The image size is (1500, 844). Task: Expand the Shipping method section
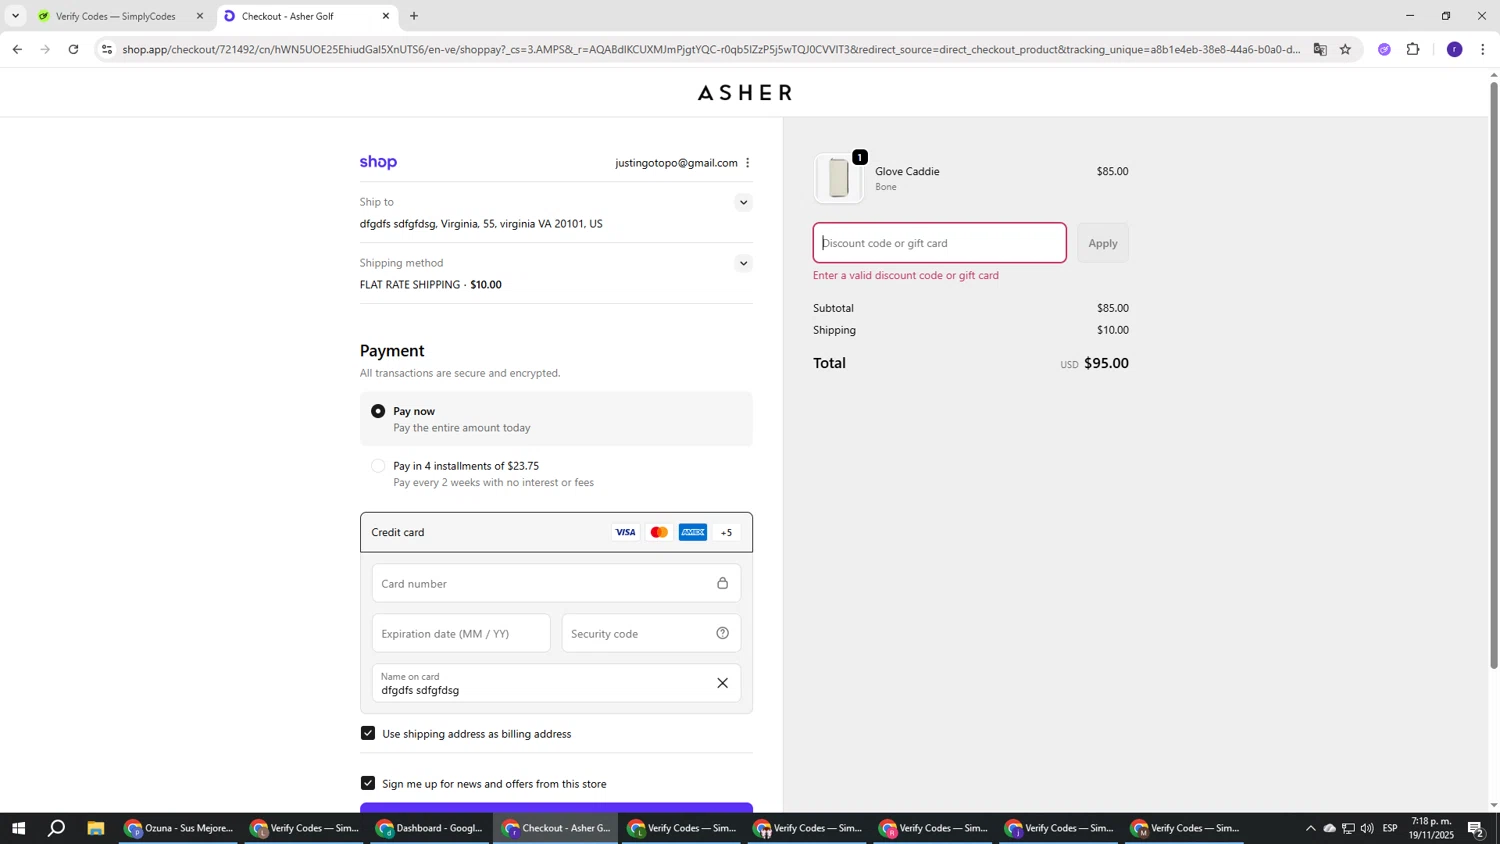[743, 264]
